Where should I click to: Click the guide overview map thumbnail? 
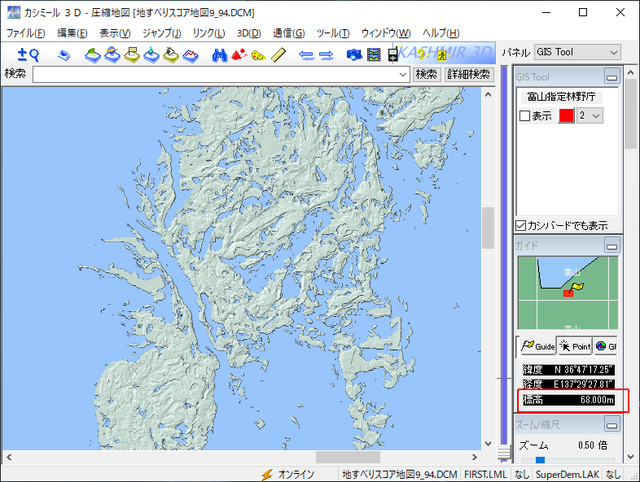coord(568,293)
